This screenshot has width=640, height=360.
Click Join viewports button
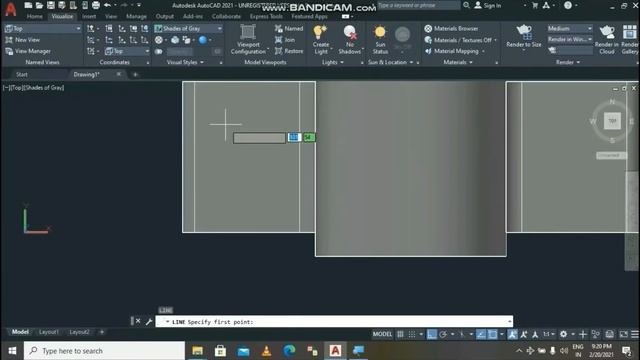(x=285, y=40)
